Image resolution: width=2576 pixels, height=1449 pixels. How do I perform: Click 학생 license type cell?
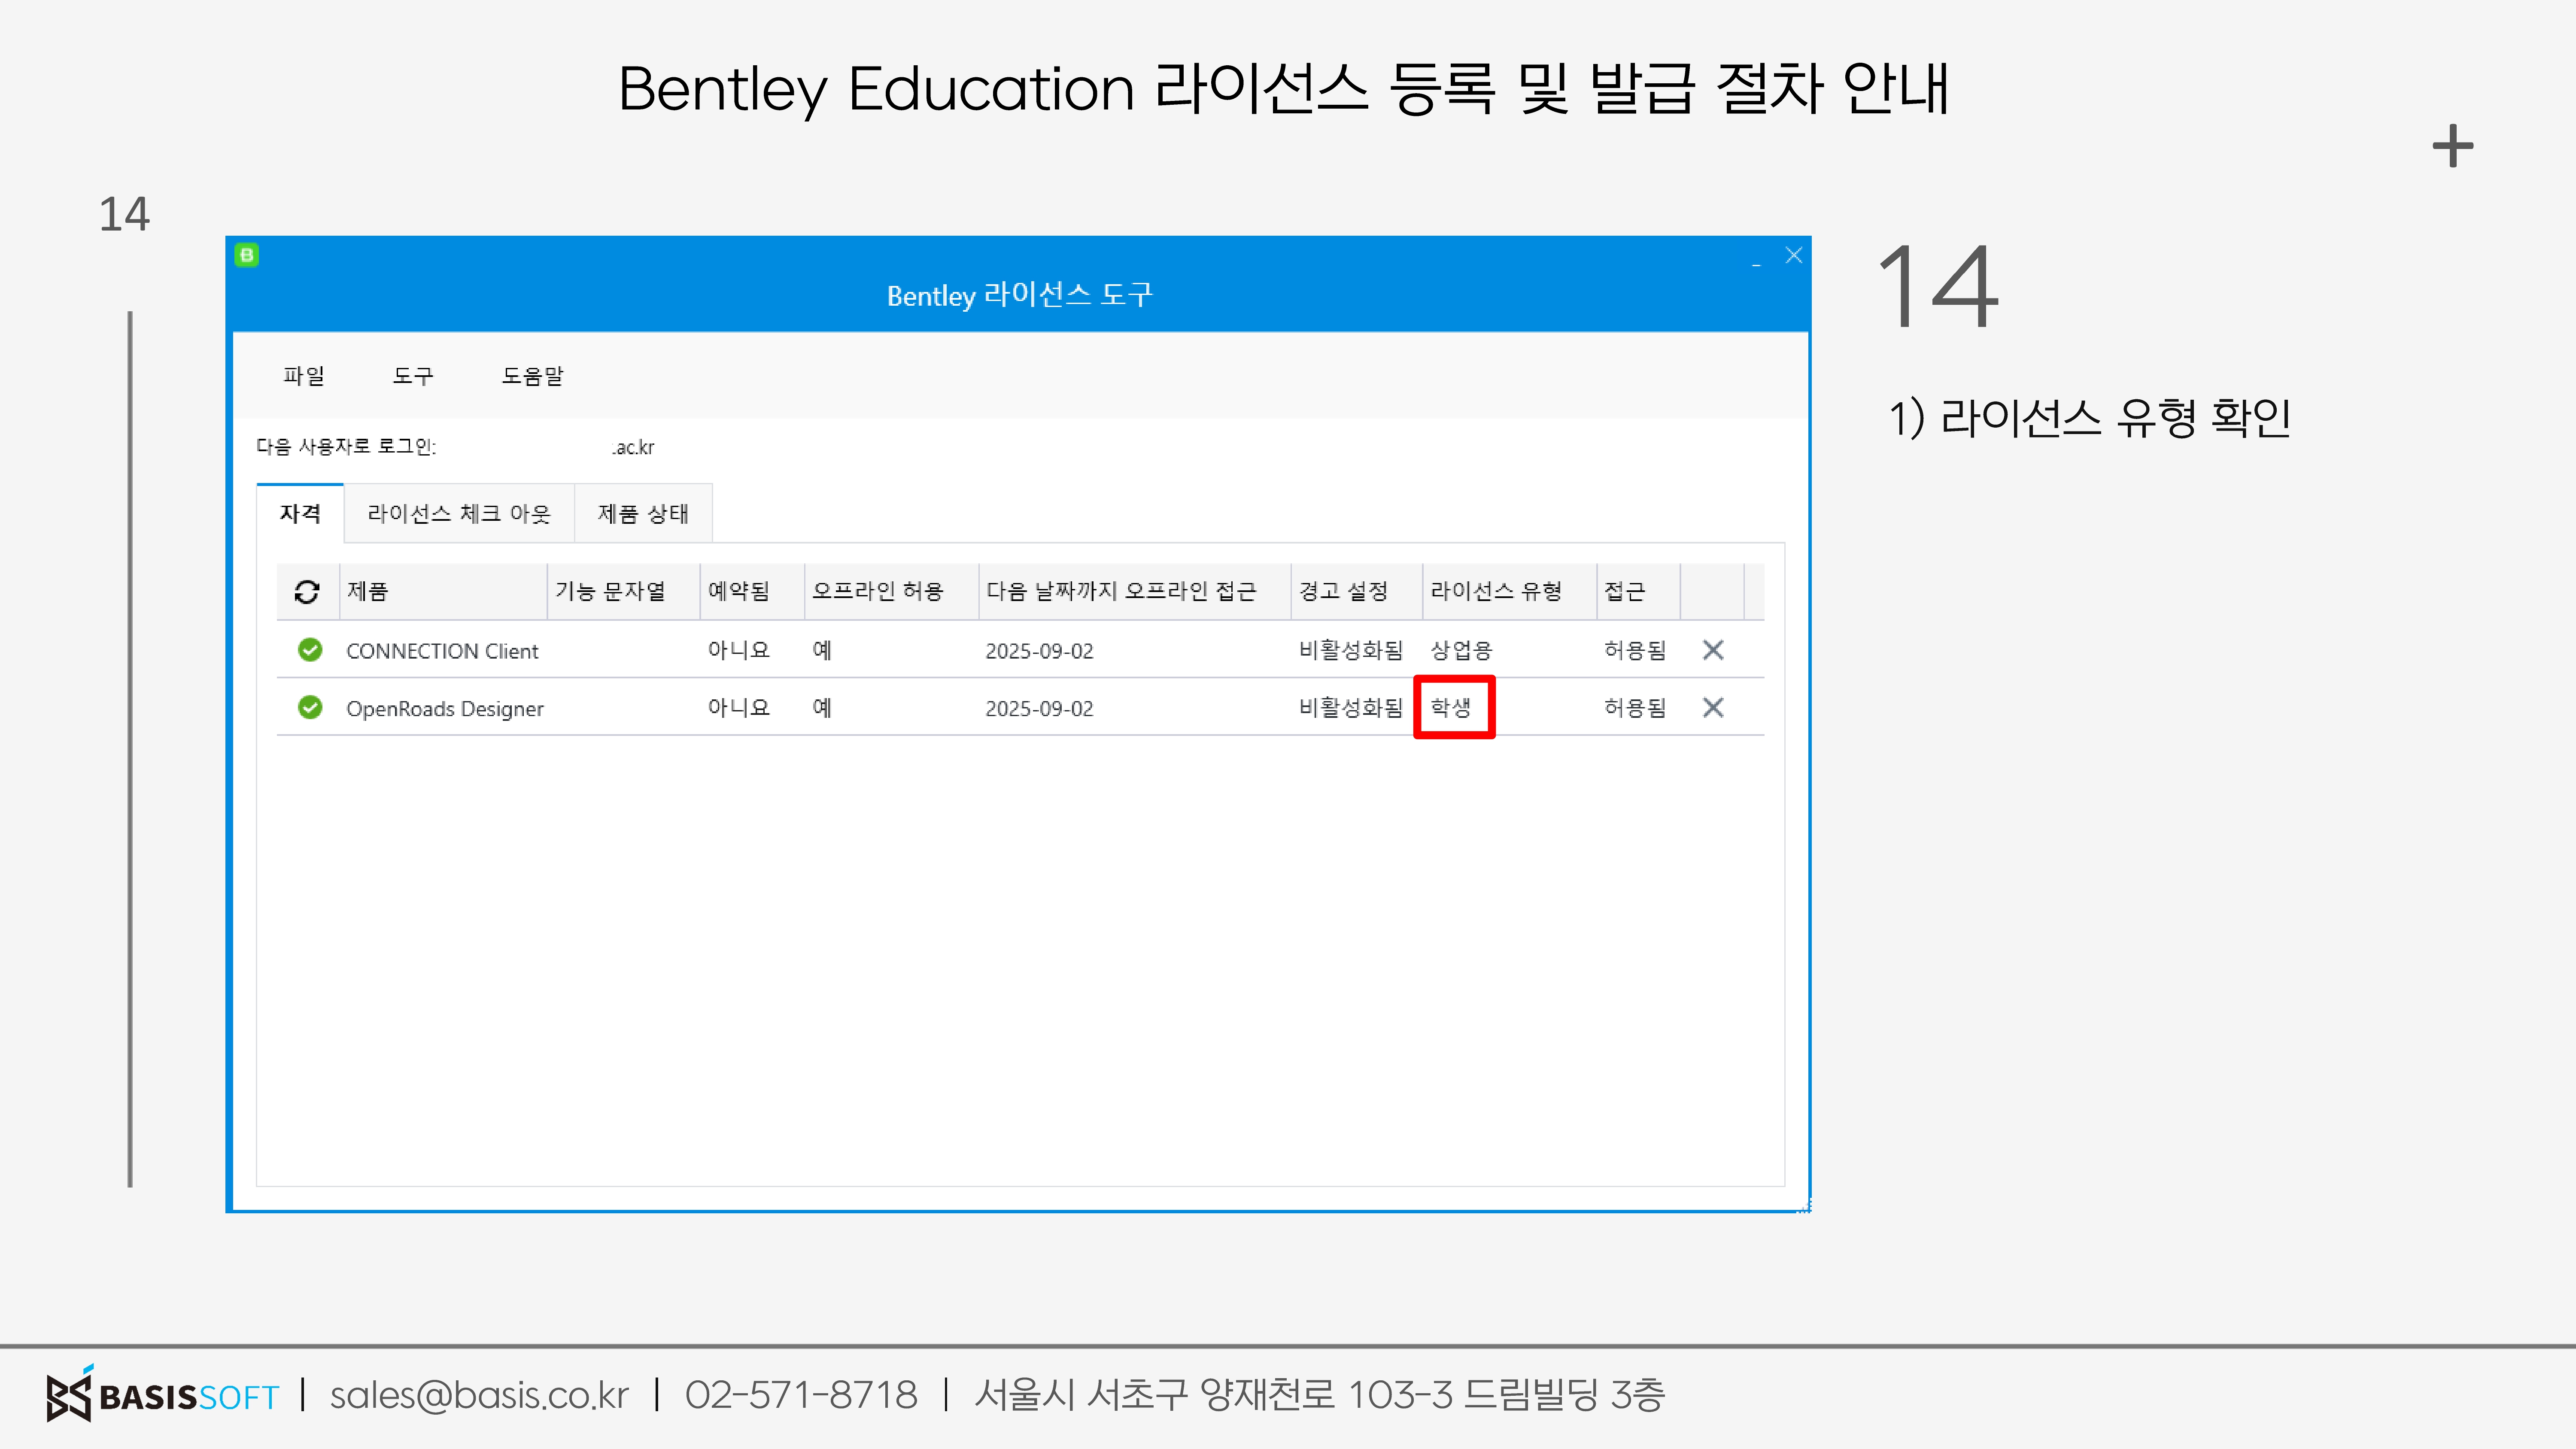coord(1451,708)
